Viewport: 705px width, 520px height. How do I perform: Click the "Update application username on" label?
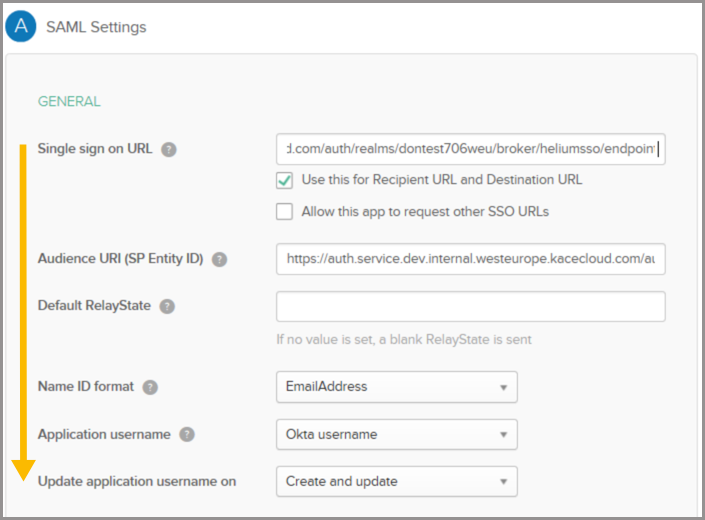(x=137, y=481)
